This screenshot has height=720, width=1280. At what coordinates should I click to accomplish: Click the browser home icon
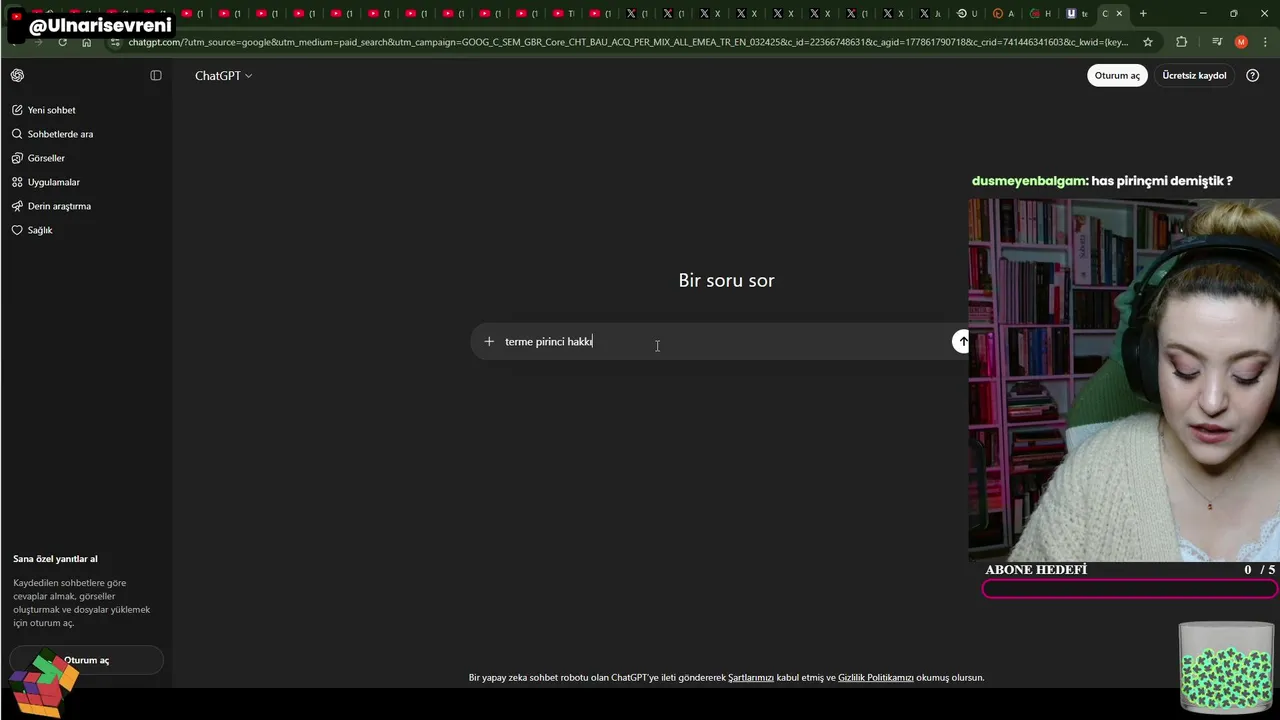click(87, 42)
